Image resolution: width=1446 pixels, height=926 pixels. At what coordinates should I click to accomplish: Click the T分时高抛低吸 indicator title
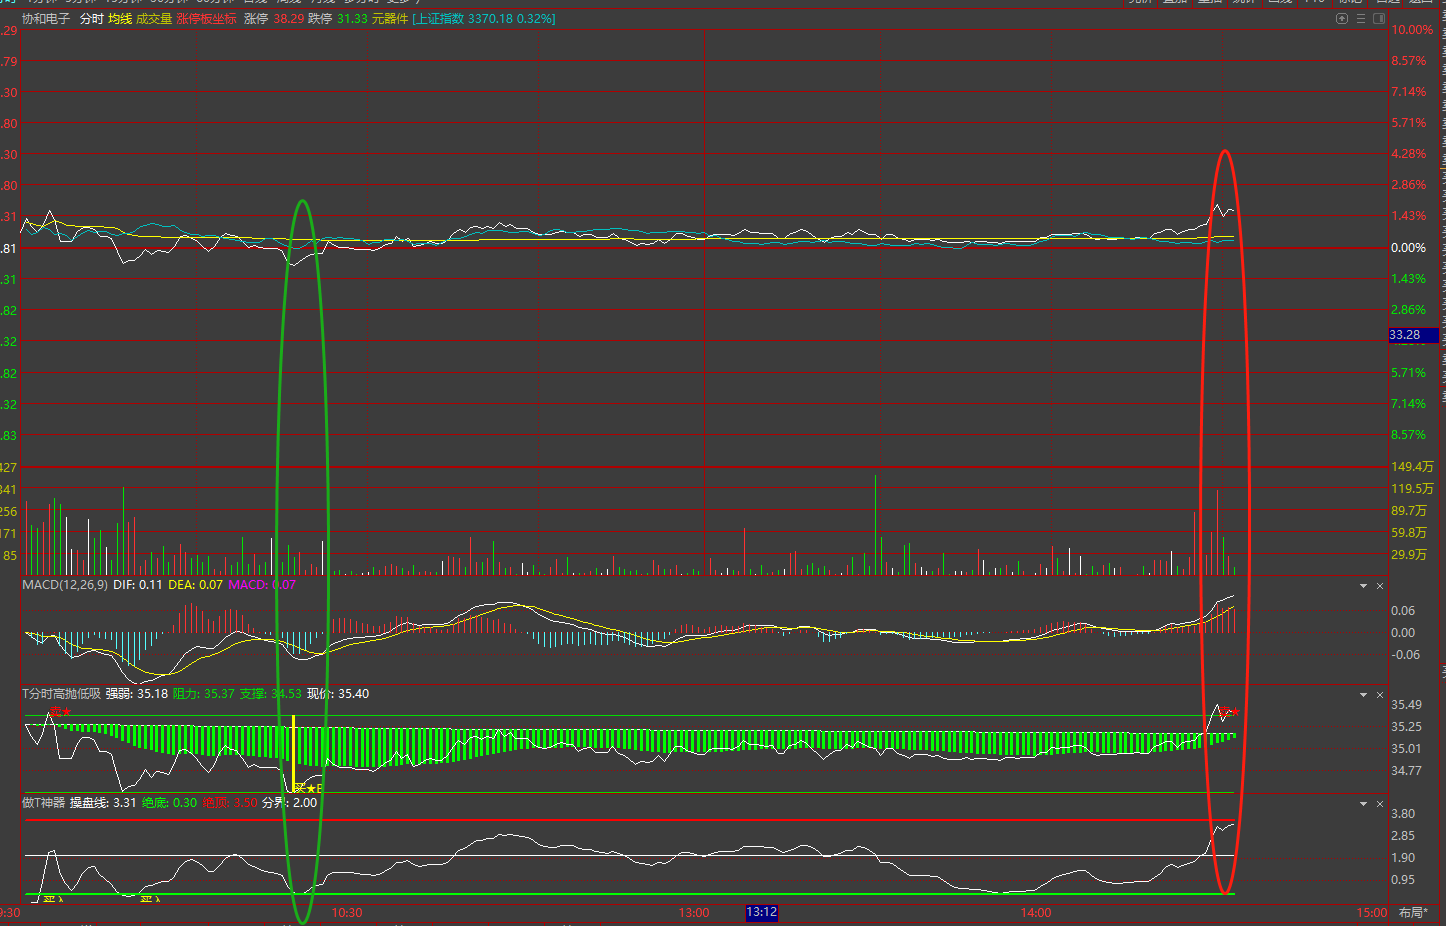(62, 693)
